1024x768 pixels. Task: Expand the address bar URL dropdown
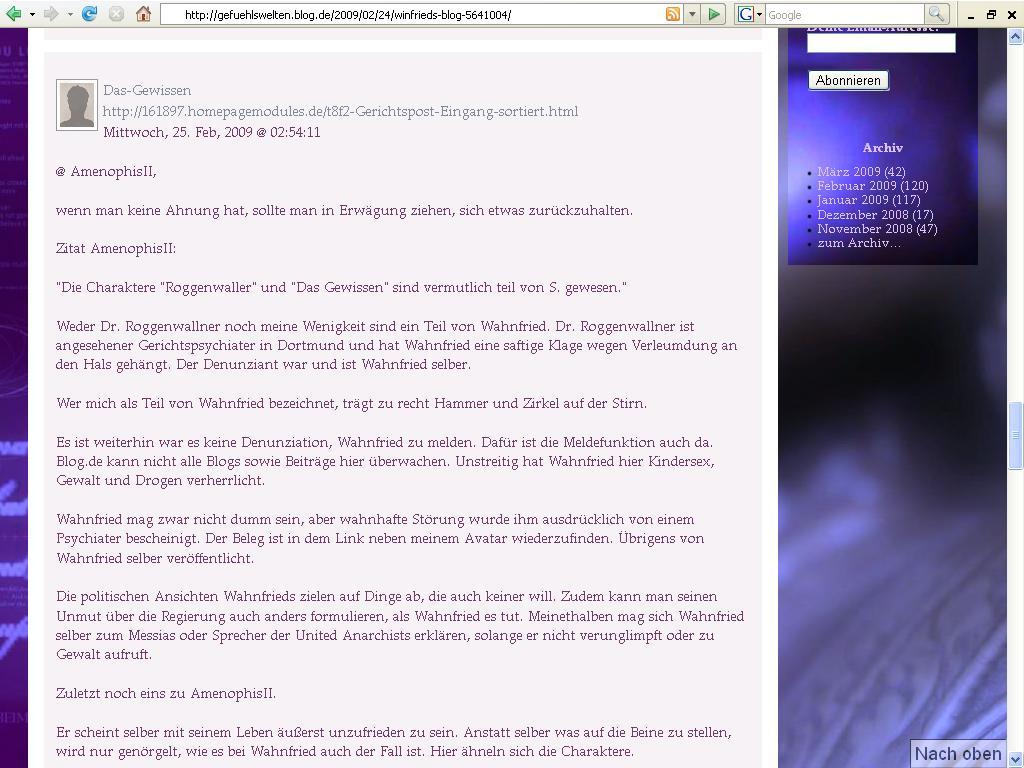691,14
